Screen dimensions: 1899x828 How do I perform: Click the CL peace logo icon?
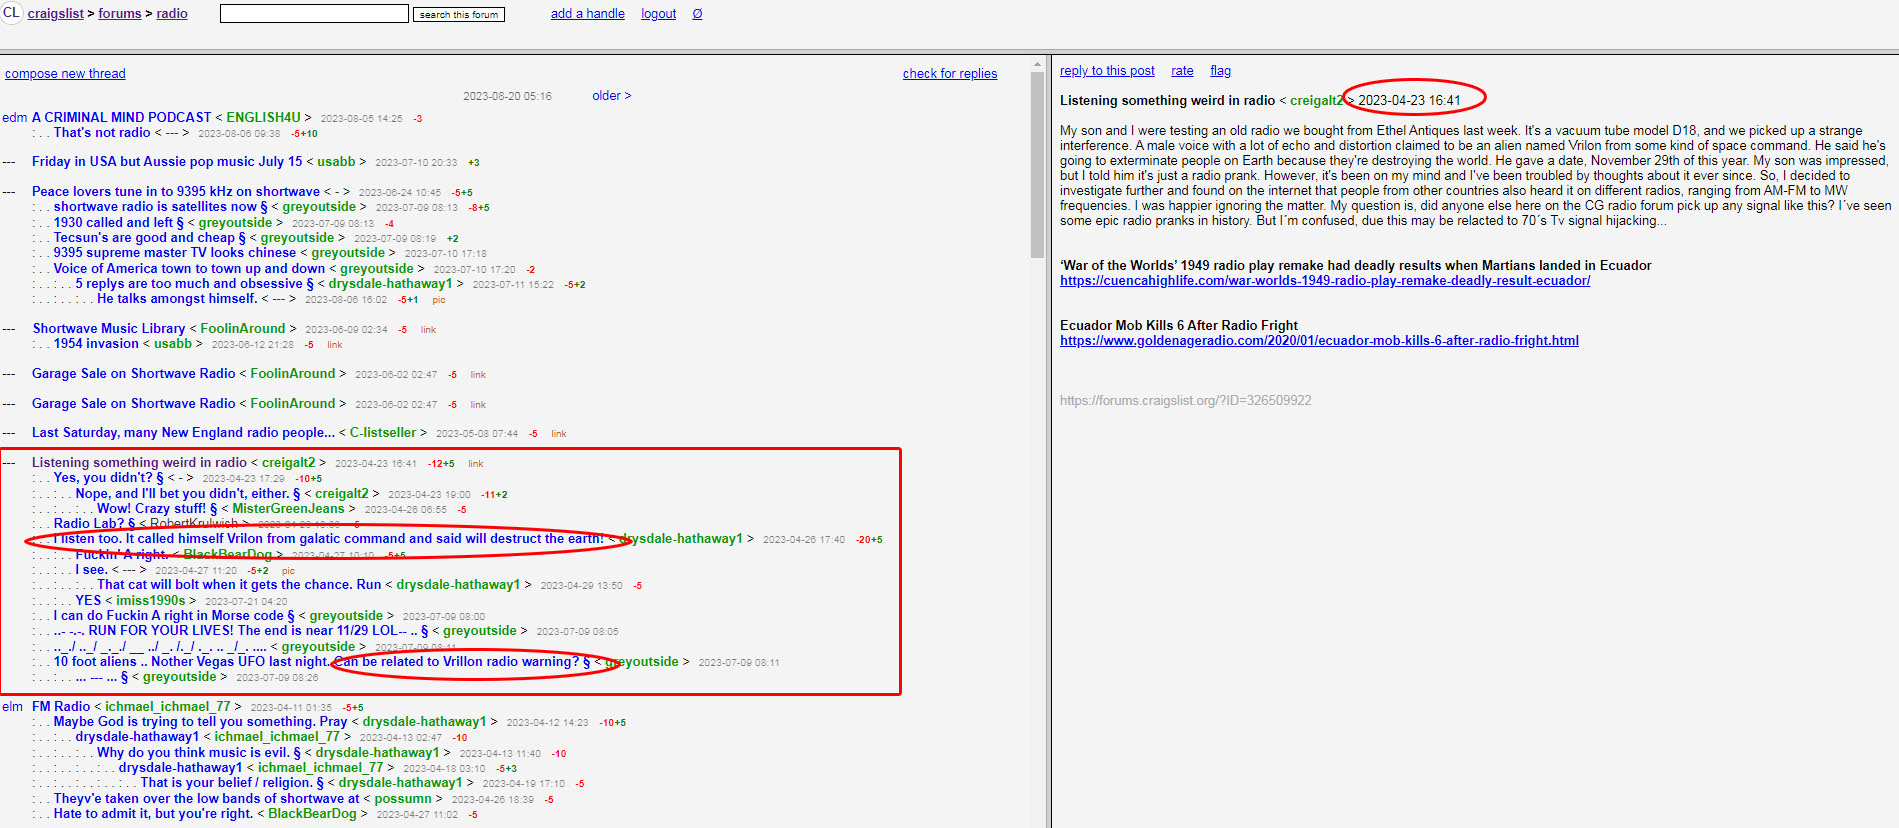click(x=11, y=13)
